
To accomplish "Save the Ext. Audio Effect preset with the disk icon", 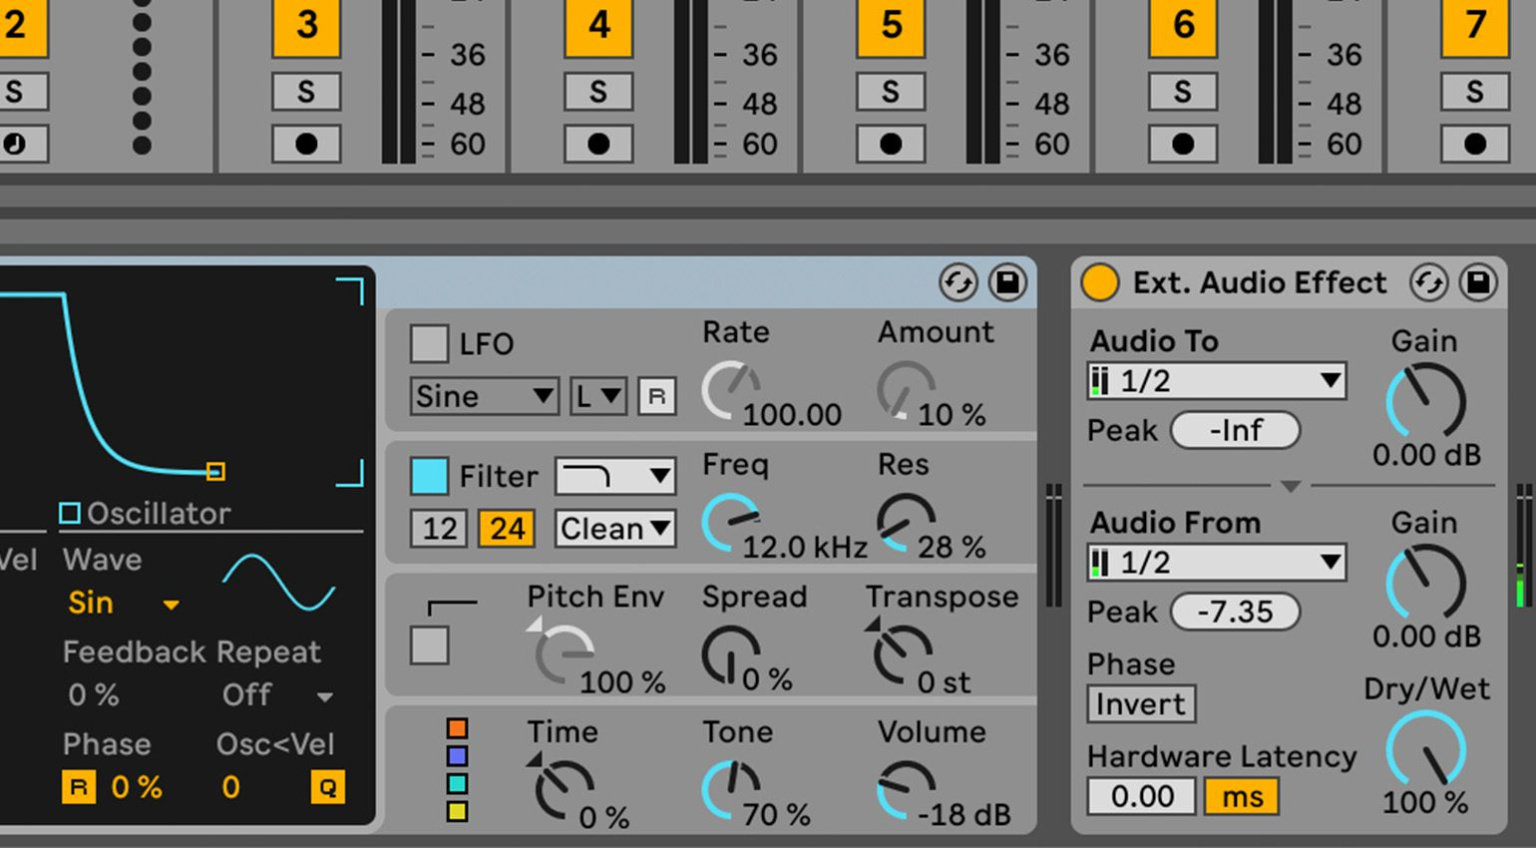I will (x=1478, y=283).
